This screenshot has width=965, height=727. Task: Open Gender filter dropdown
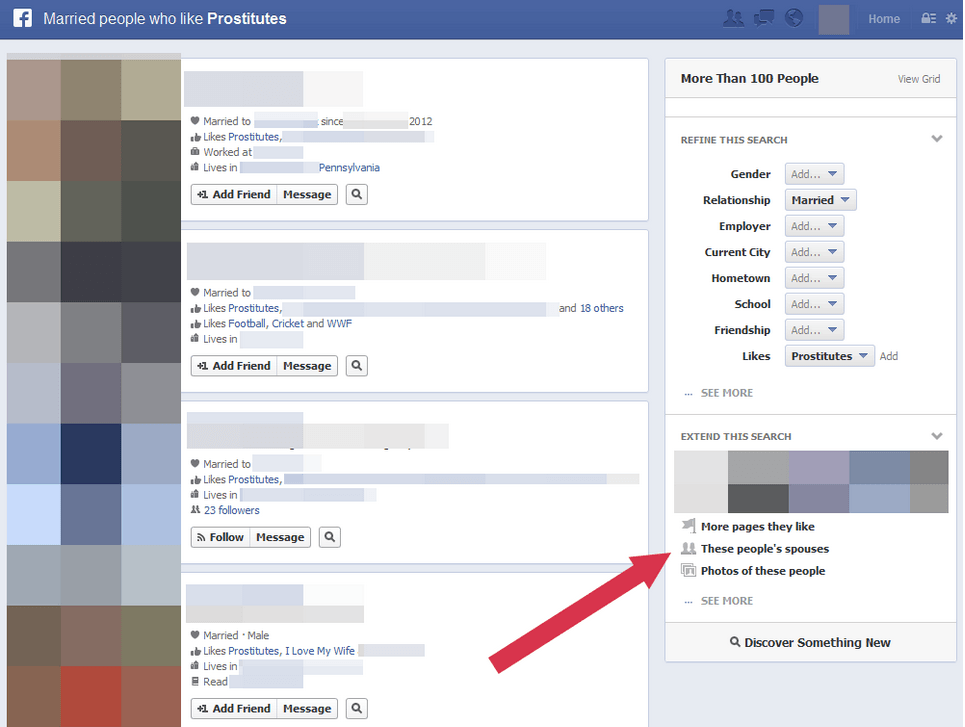[814, 174]
